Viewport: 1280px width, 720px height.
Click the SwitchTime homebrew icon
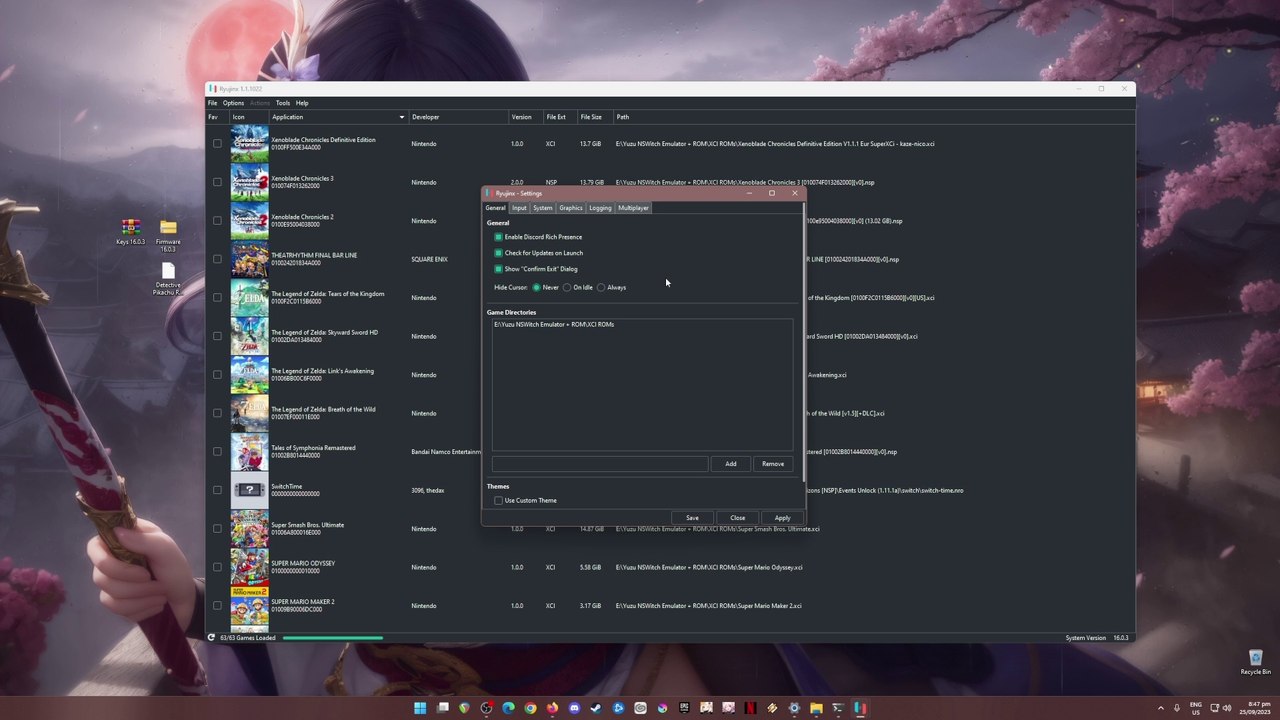(249, 490)
